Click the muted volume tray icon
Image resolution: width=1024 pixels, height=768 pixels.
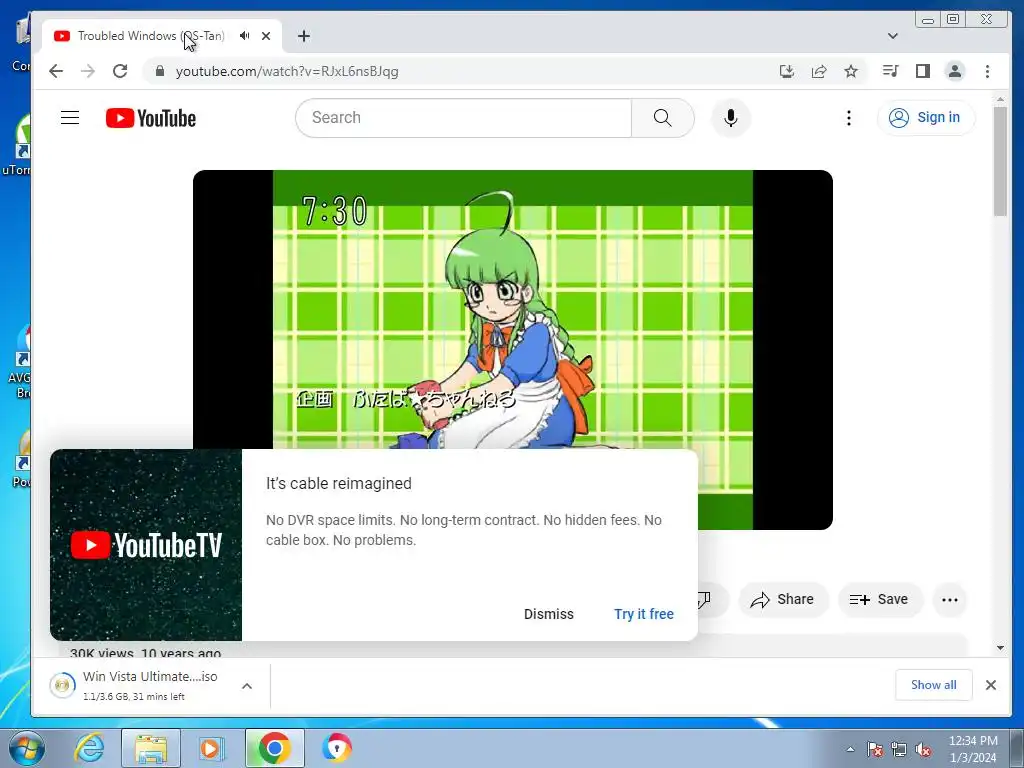point(923,749)
